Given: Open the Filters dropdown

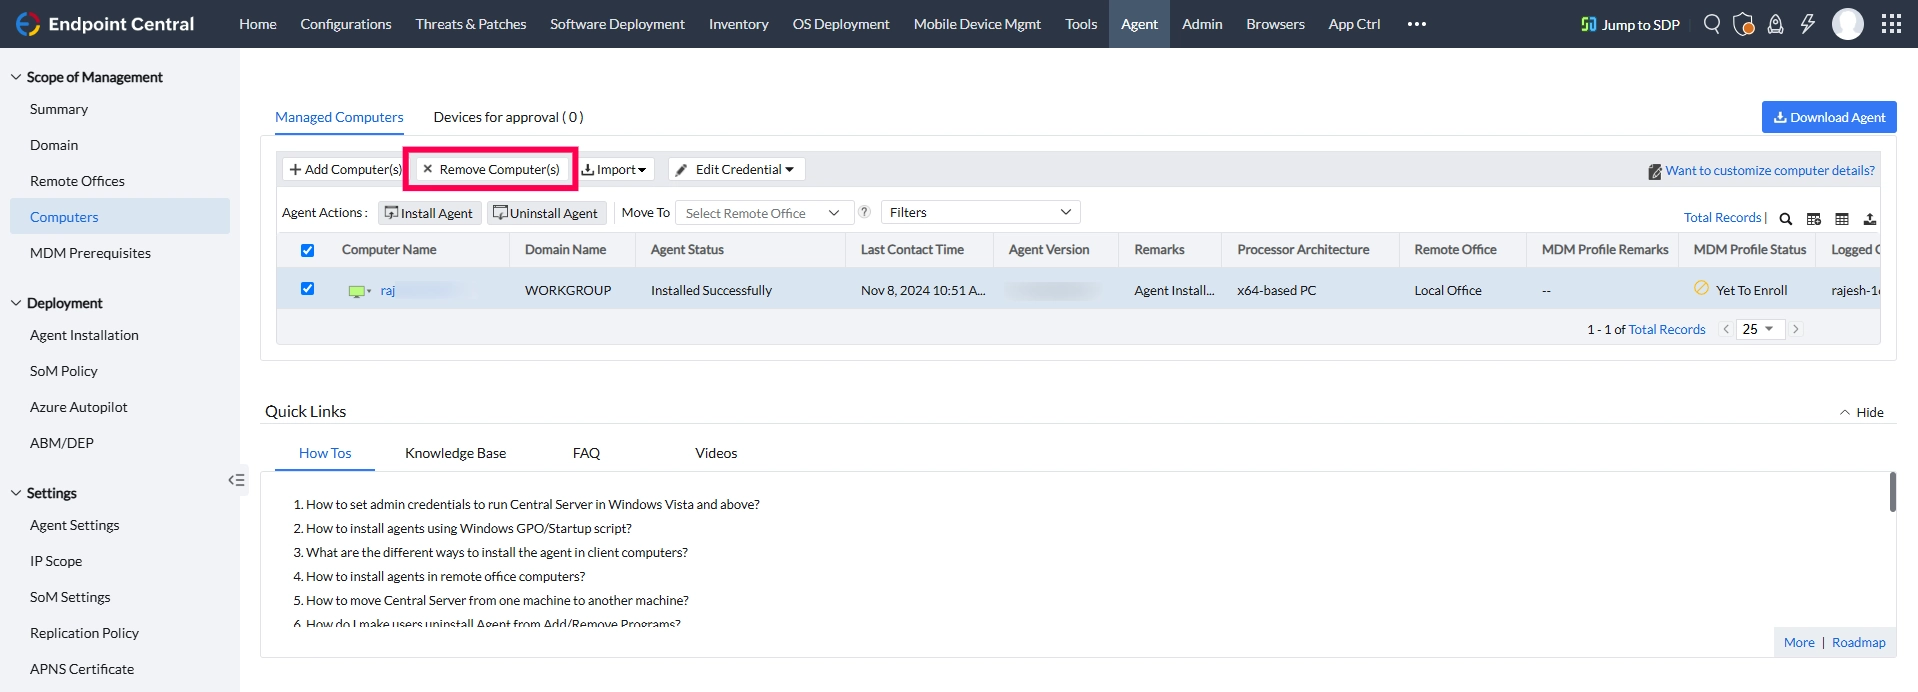Looking at the screenshot, I should coord(980,212).
